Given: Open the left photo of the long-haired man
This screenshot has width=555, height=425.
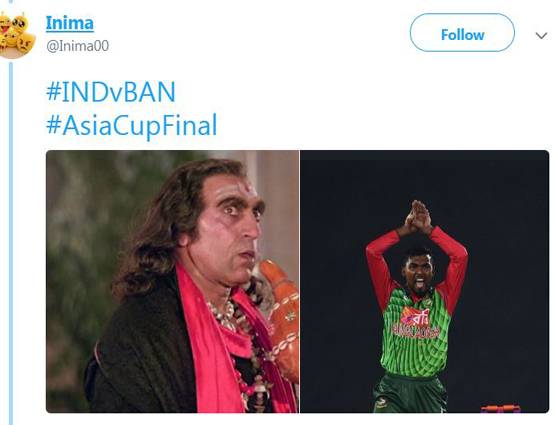Looking at the screenshot, I should (x=173, y=281).
